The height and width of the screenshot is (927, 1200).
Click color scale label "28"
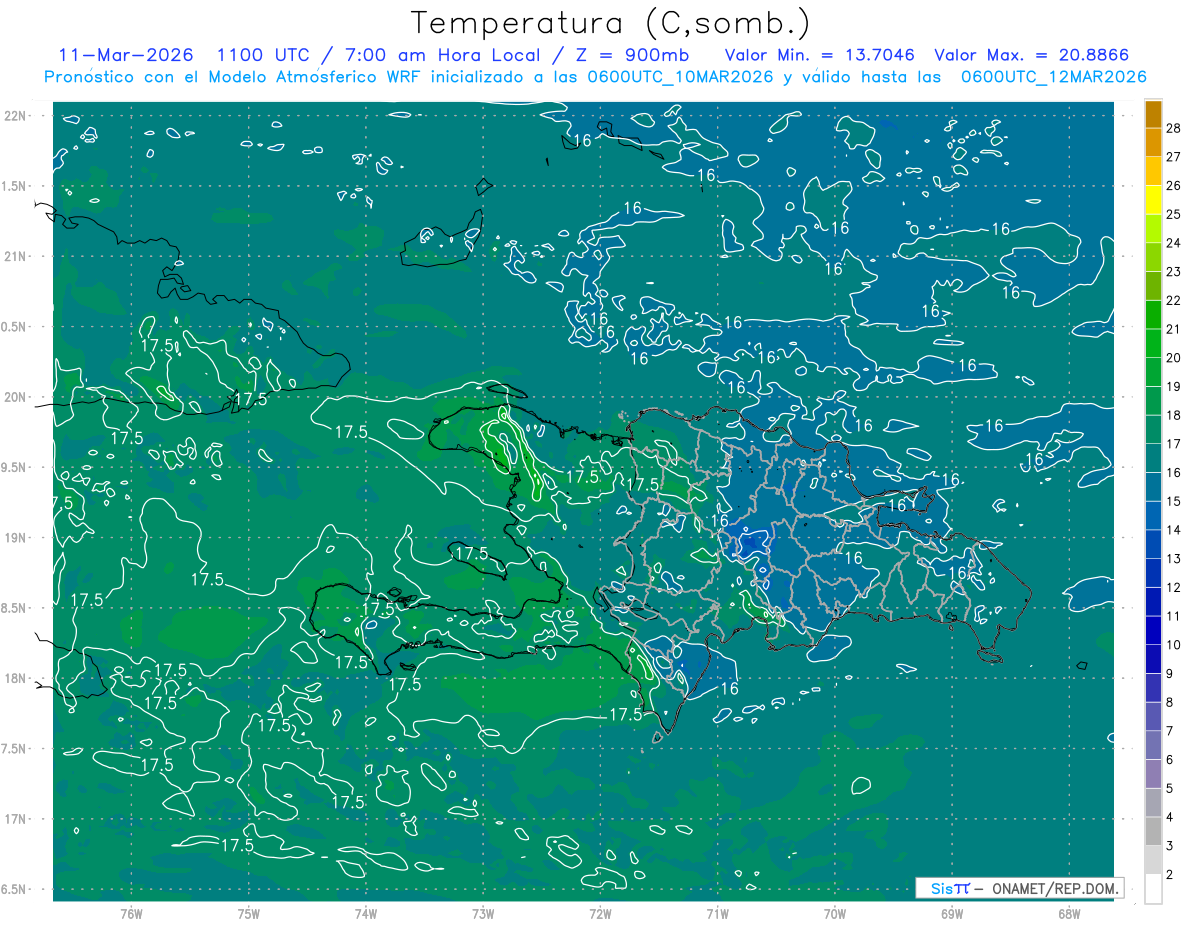coord(1174,128)
